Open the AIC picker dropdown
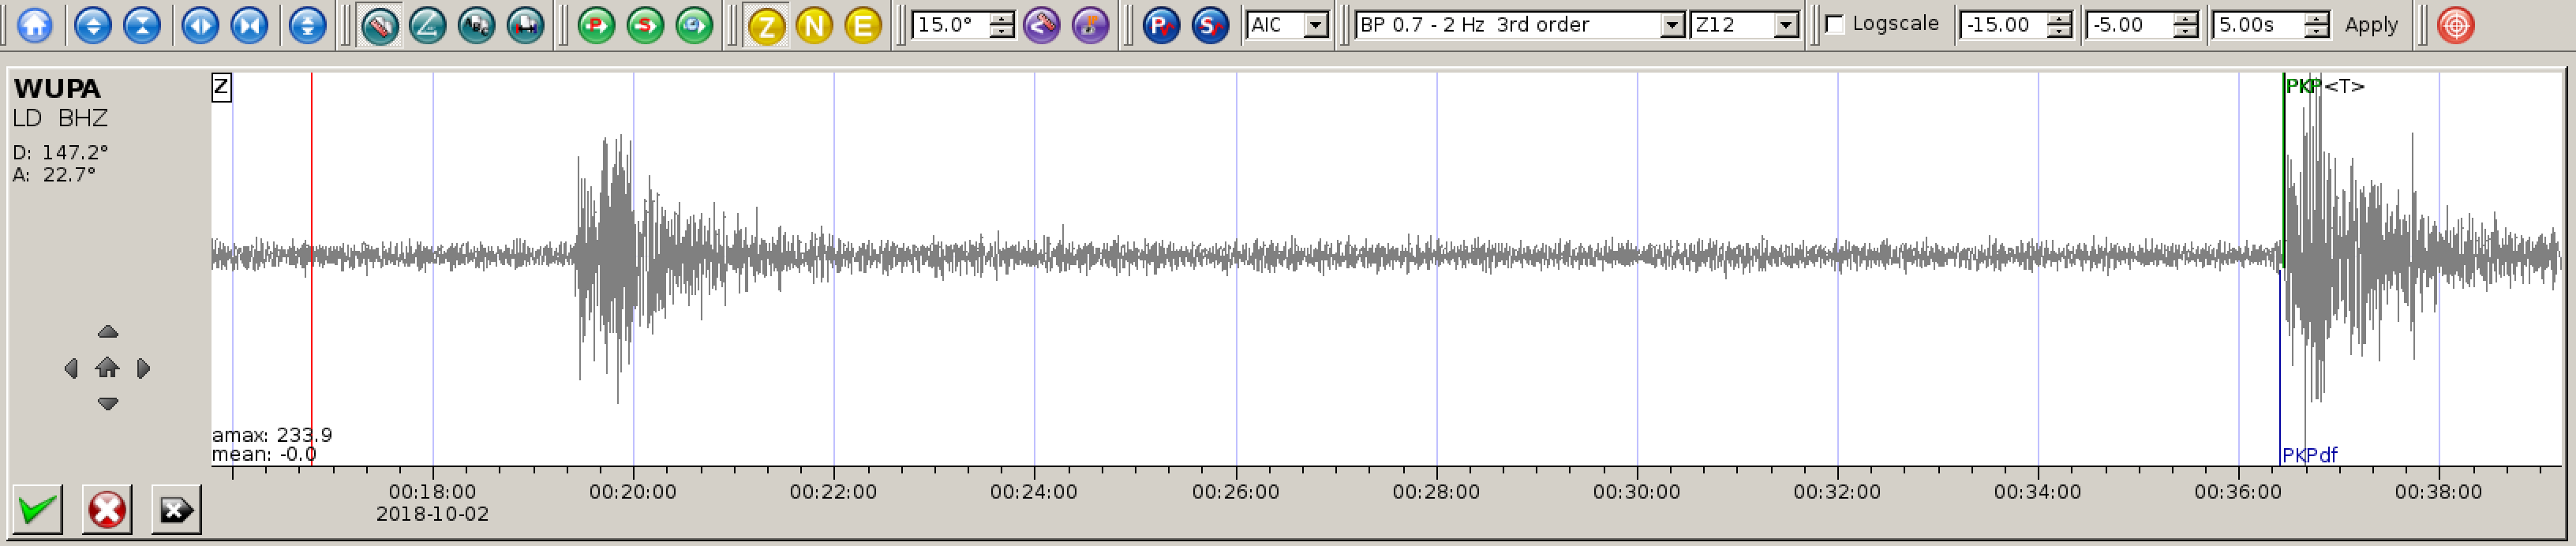Screen dimensions: 2576x546 [x=1317, y=25]
